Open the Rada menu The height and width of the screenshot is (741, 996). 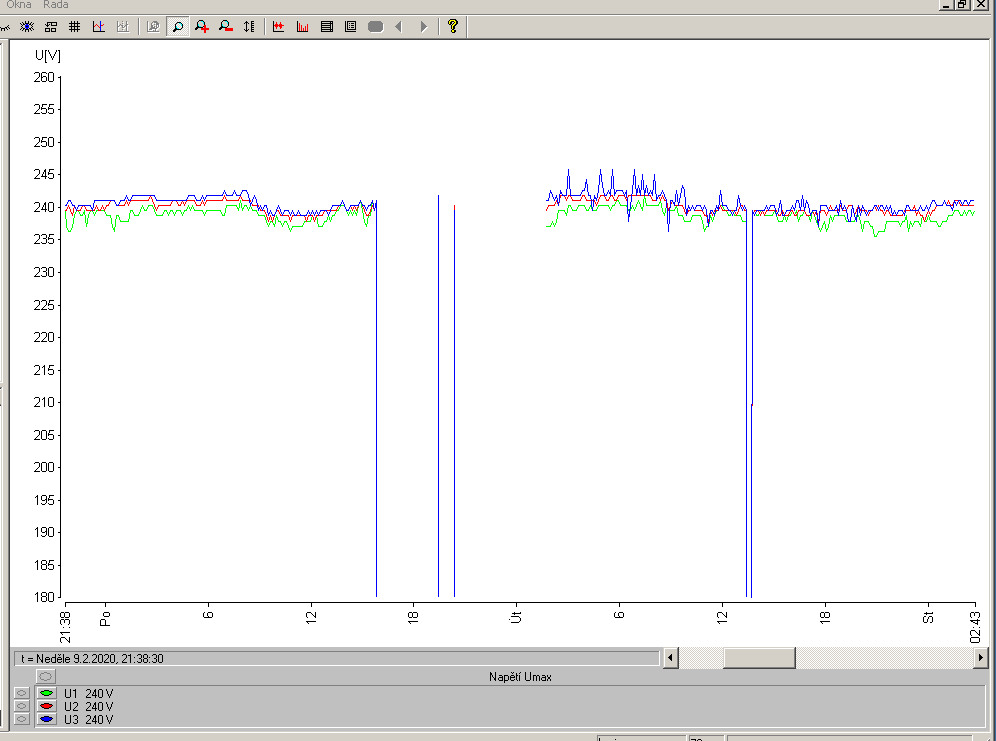point(56,5)
